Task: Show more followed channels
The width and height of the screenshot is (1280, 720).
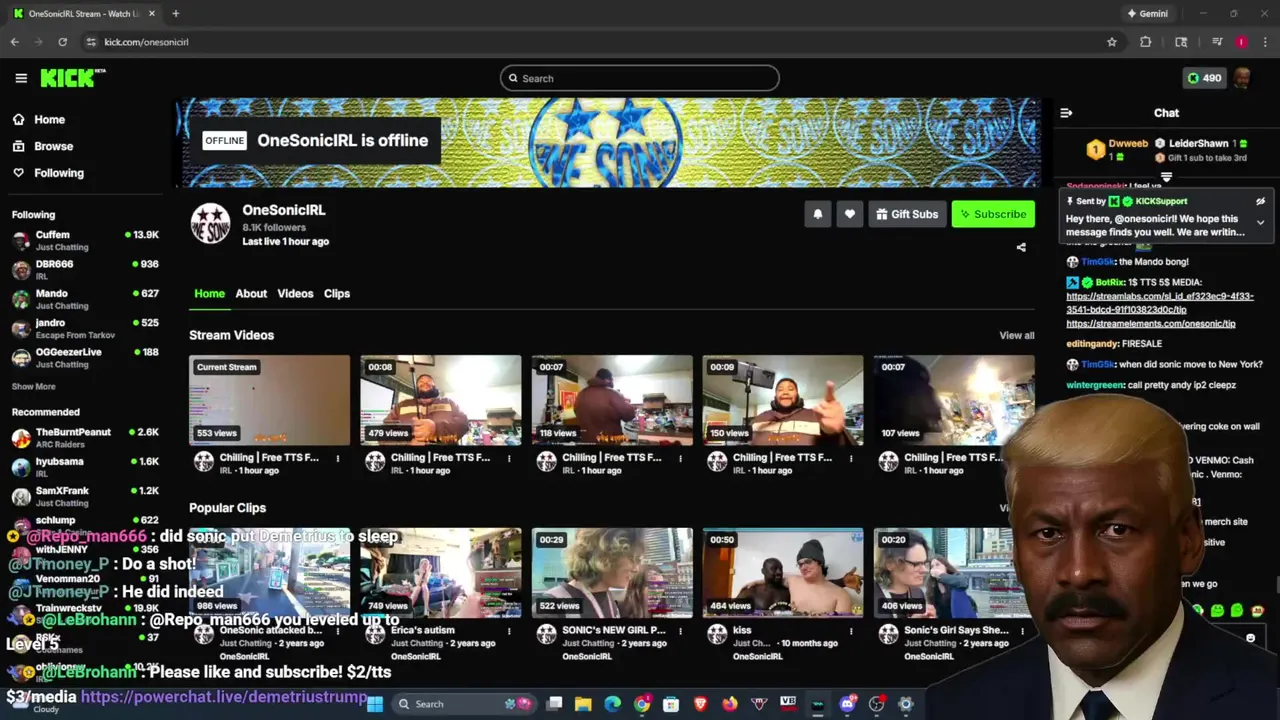Action: tap(33, 386)
